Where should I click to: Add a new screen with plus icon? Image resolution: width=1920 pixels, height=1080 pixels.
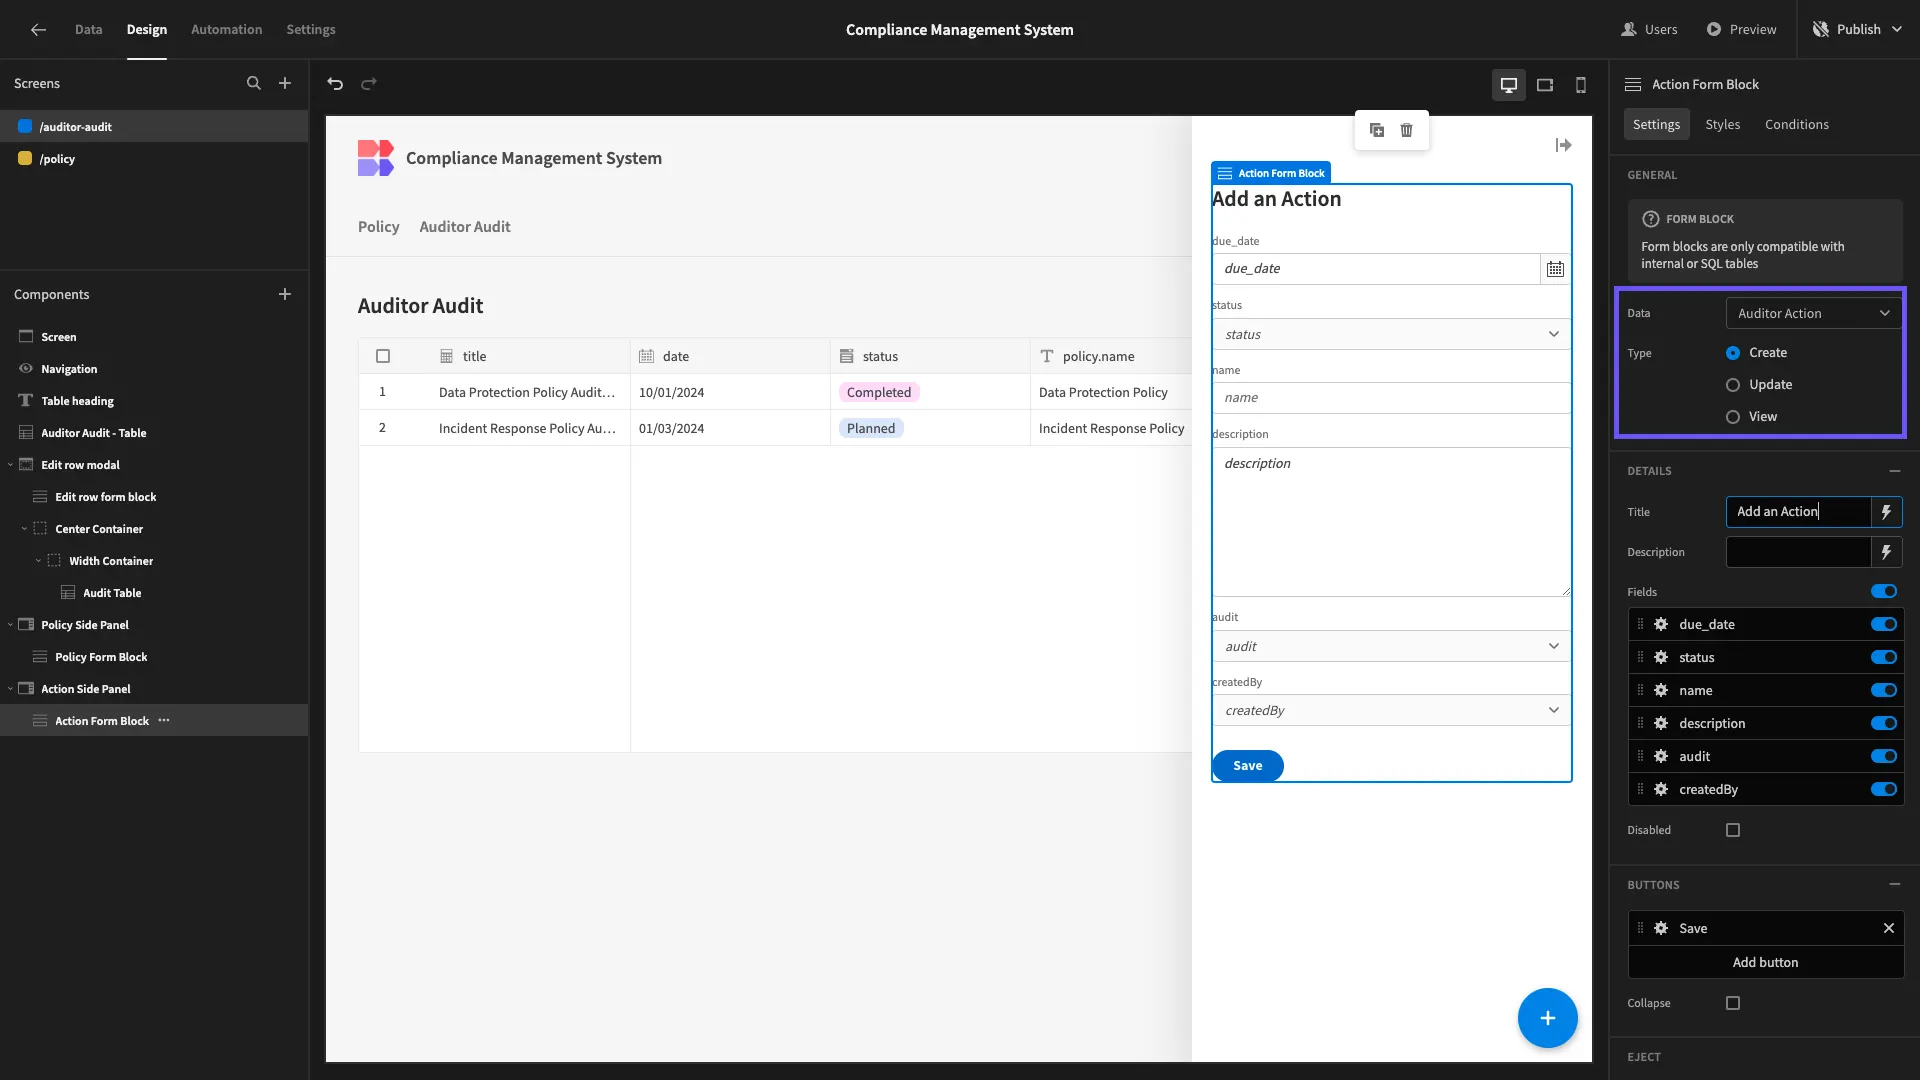click(x=285, y=83)
